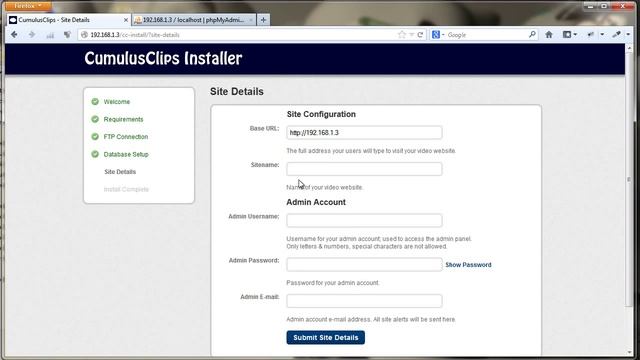Click the Base URL input field
640x360 pixels.
[x=364, y=133]
